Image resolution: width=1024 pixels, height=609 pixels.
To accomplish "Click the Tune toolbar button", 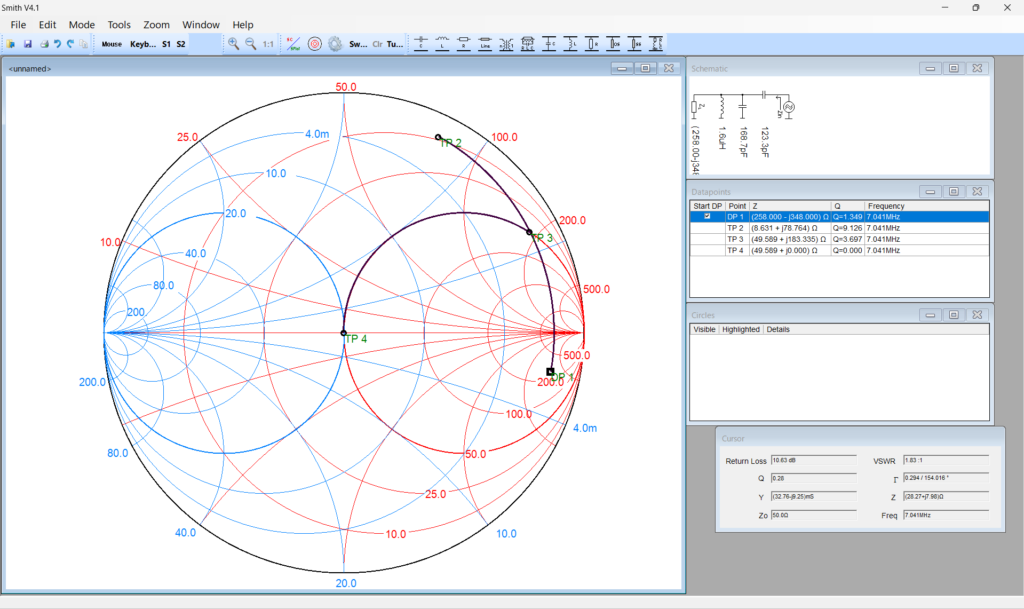I will click(x=394, y=44).
